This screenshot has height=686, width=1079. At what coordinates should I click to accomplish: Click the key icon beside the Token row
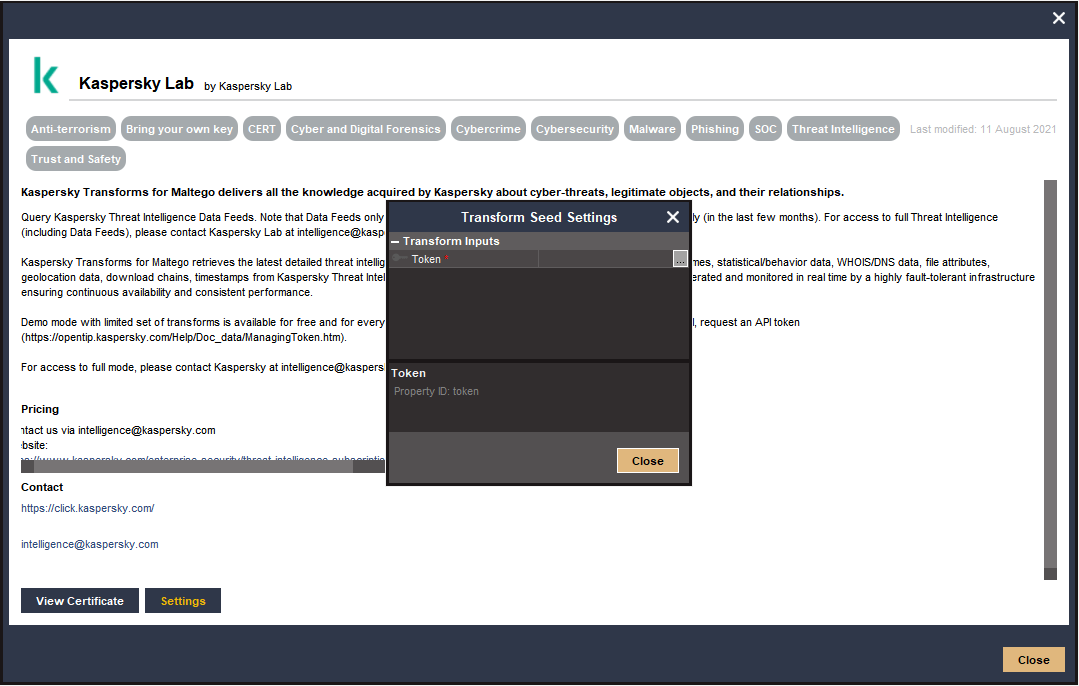pyautogui.click(x=399, y=258)
